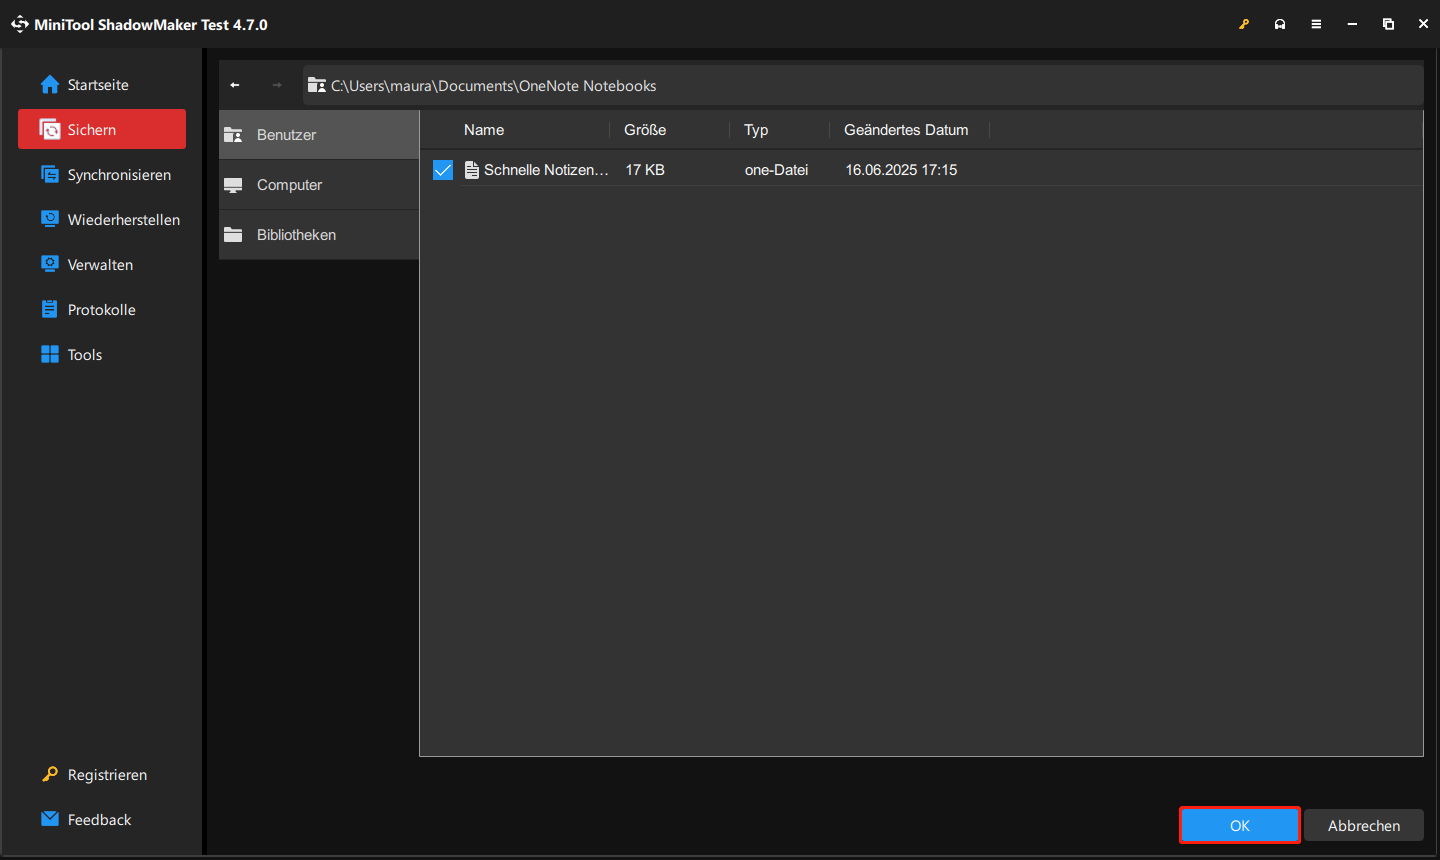Cancel with the Abbrechen button
The image size is (1440, 860).
(x=1364, y=826)
